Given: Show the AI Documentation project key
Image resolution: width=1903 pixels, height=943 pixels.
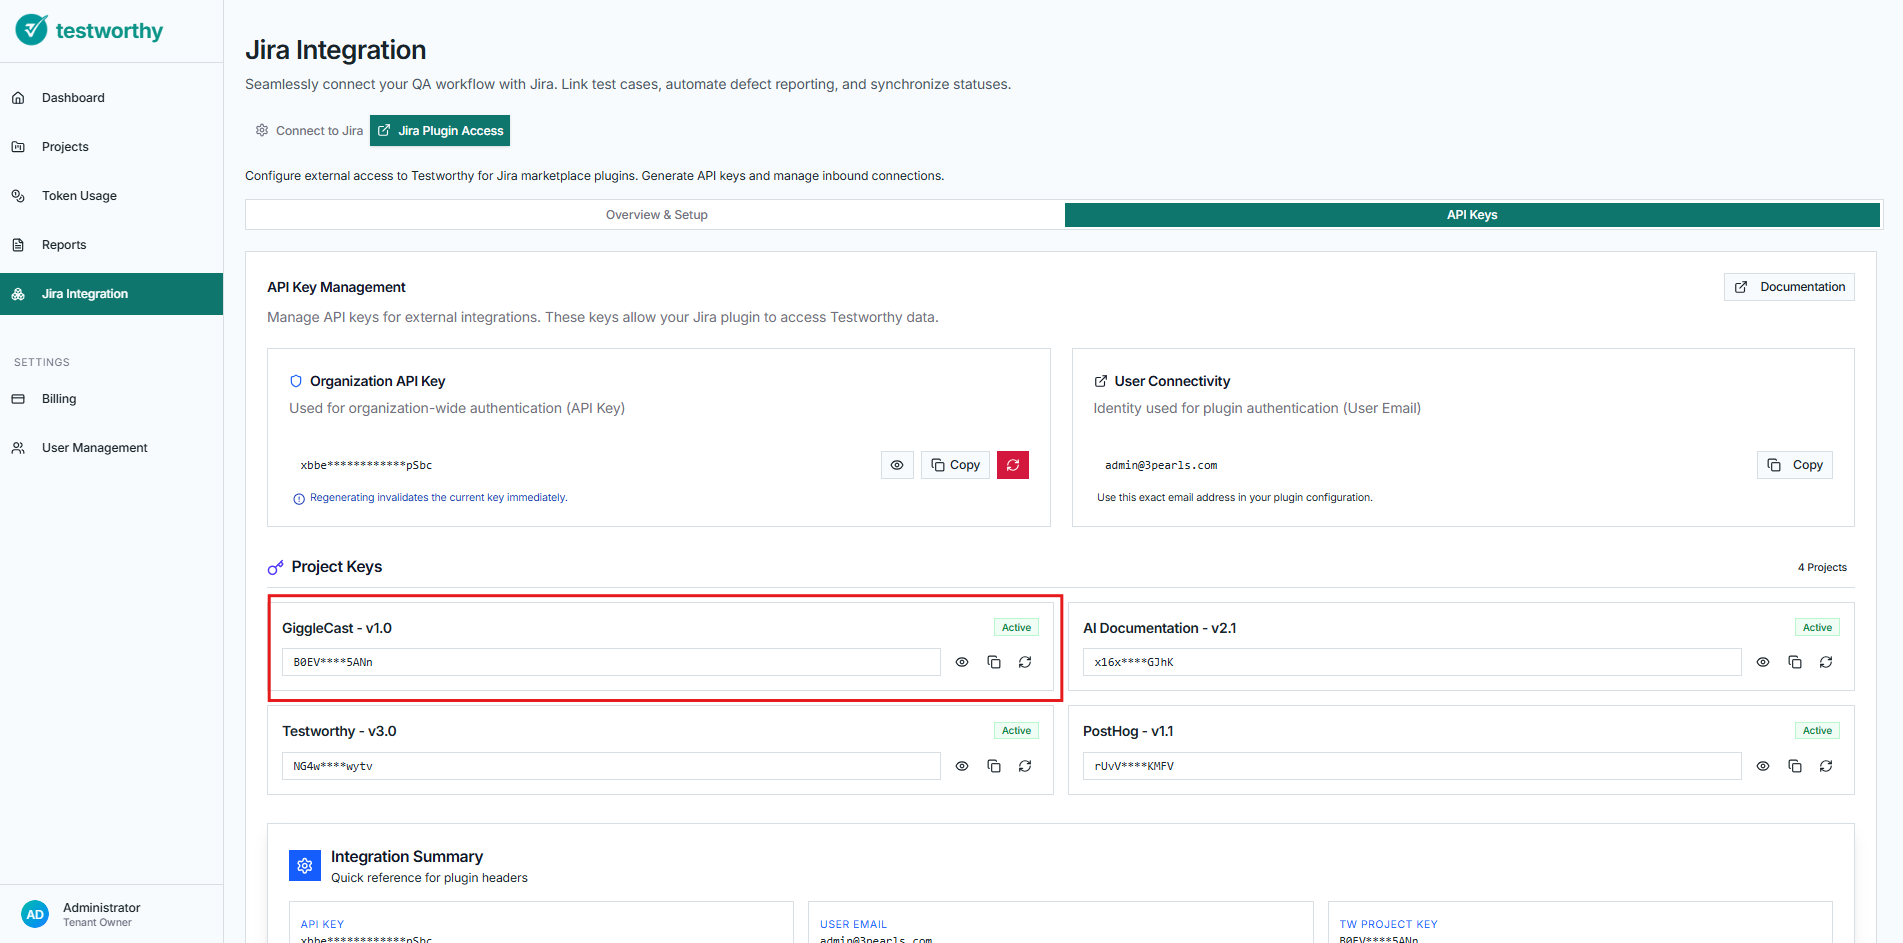Looking at the screenshot, I should coord(1763,662).
